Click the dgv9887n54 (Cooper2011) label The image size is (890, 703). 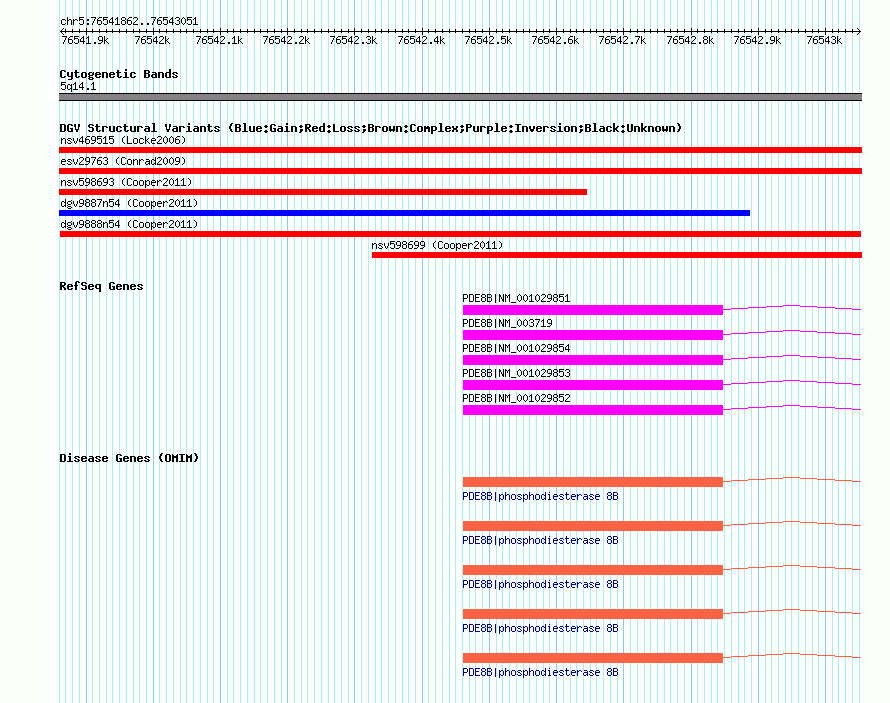point(129,203)
